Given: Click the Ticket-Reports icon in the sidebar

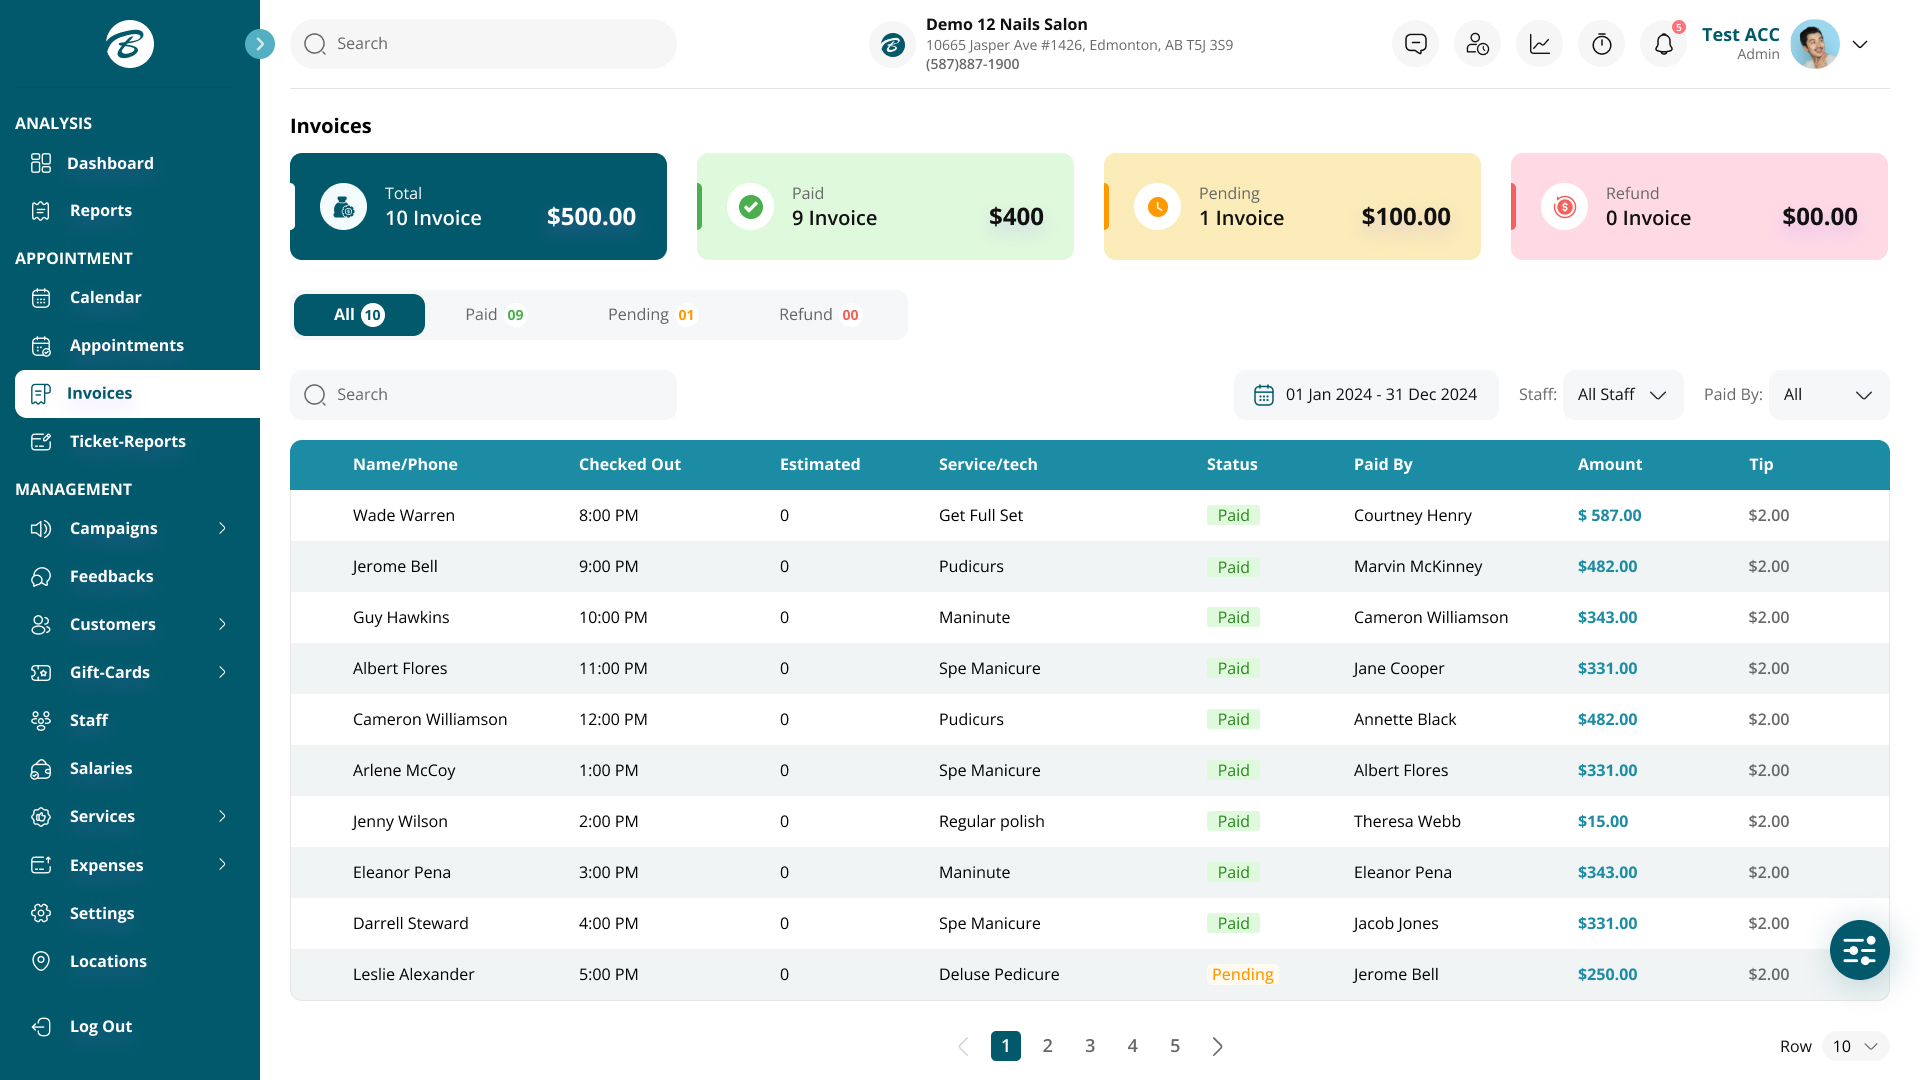Looking at the screenshot, I should (41, 441).
